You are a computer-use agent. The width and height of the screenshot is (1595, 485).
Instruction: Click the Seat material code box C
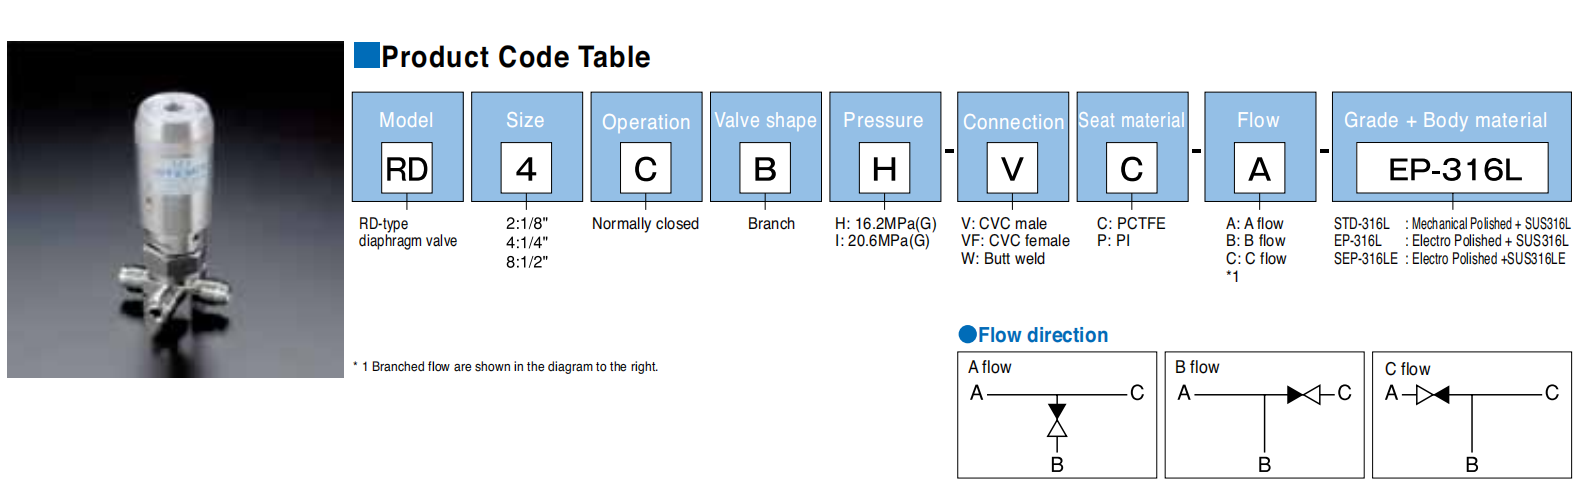pyautogui.click(x=1131, y=168)
